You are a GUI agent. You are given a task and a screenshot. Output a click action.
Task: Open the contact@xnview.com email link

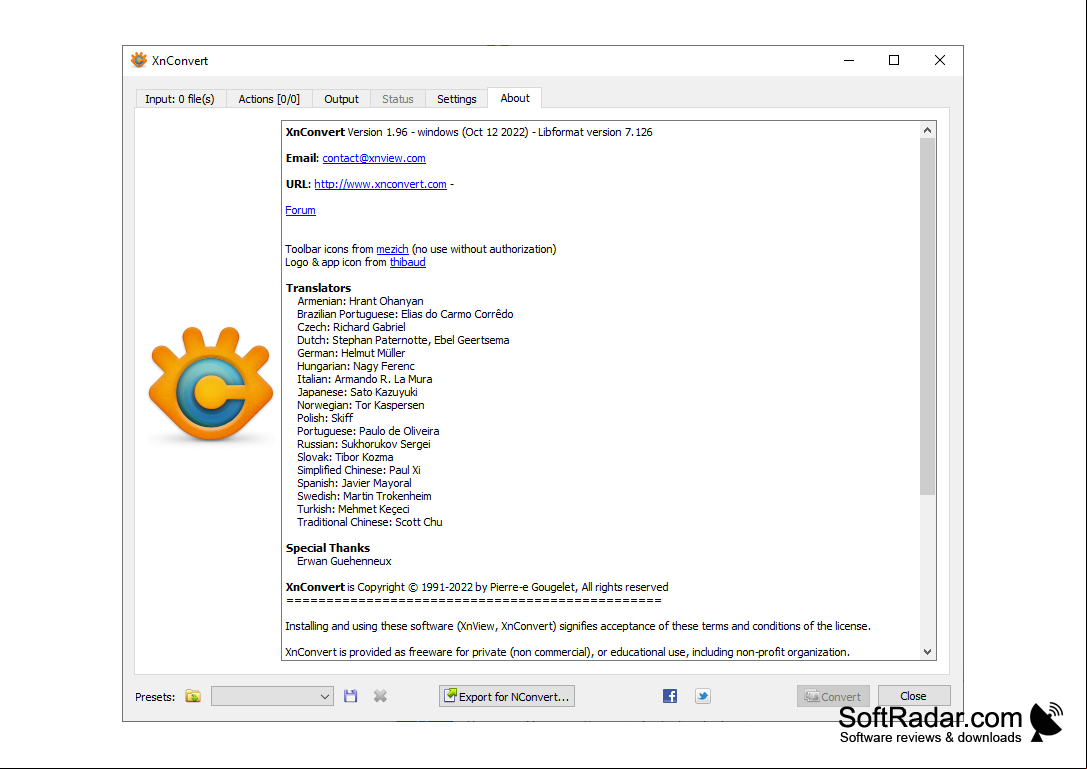click(x=374, y=158)
